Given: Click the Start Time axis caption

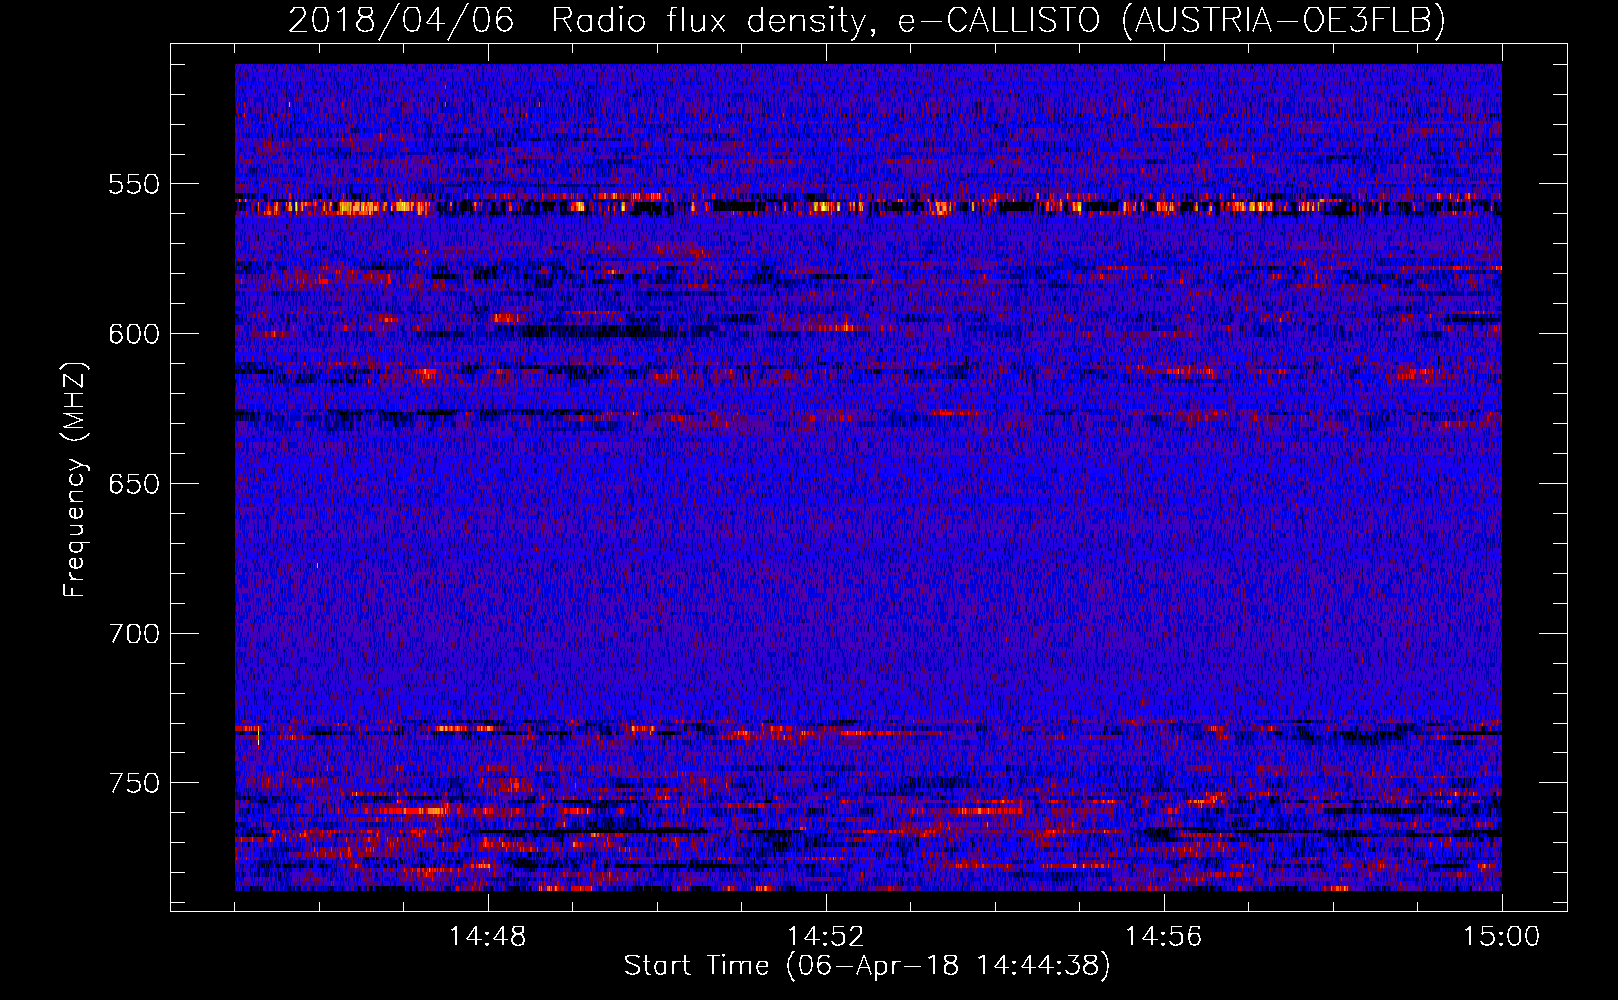Looking at the screenshot, I should 867,966.
